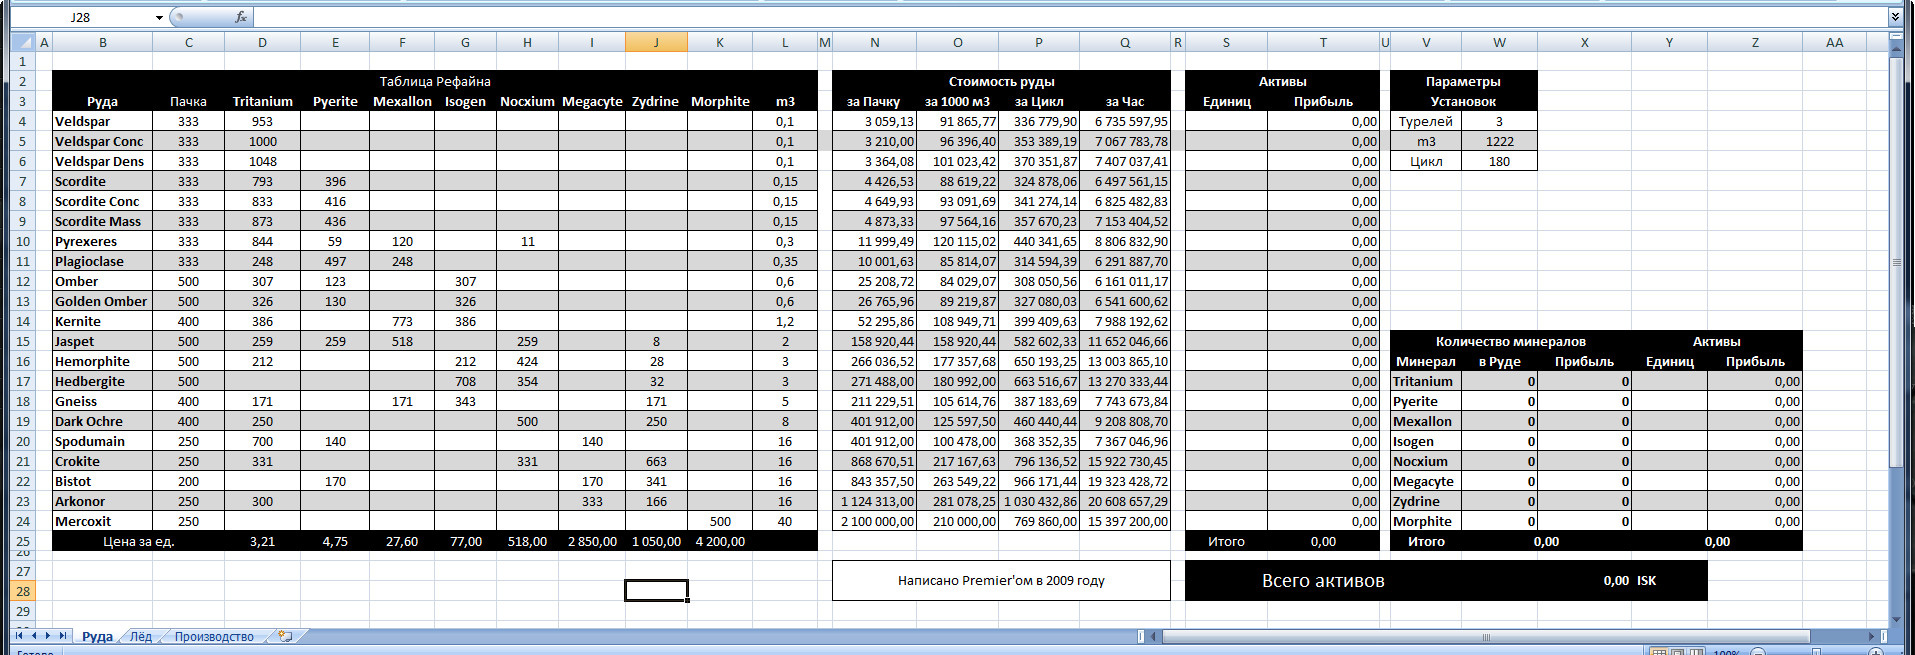Click the 'ISK' total assets label

pos(1646,580)
